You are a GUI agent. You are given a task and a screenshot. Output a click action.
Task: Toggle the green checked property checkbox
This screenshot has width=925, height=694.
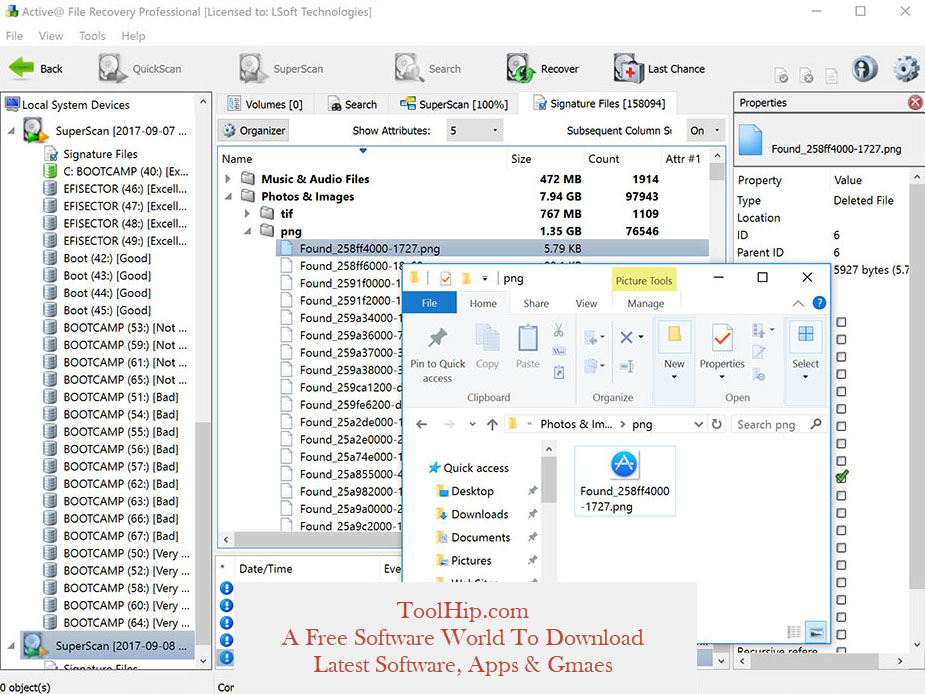click(x=842, y=476)
